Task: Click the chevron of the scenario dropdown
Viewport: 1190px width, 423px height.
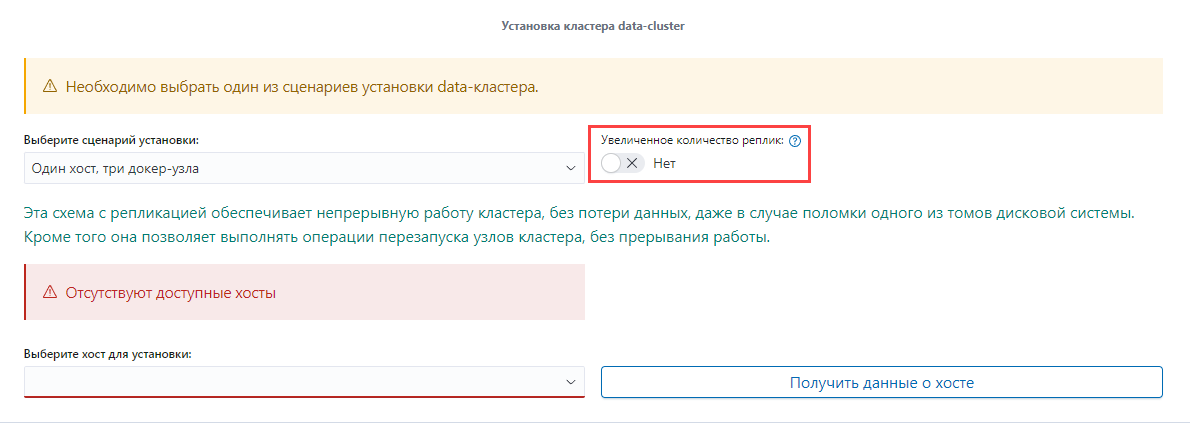Action: point(571,169)
